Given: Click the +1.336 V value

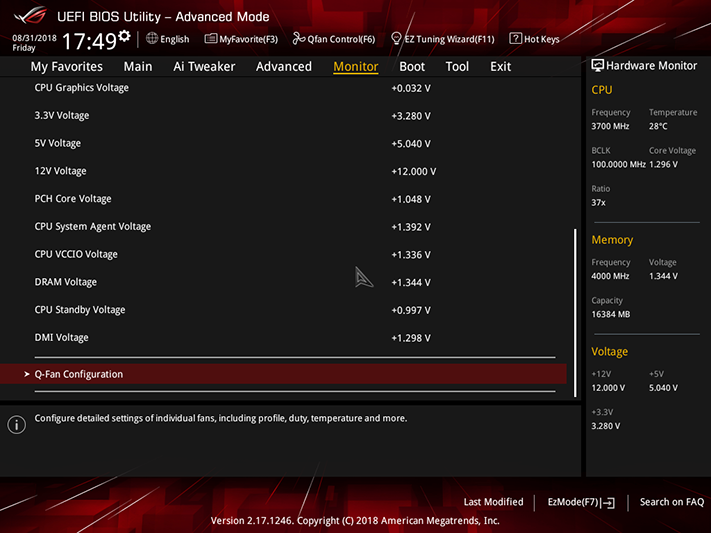Looking at the screenshot, I should (x=411, y=254).
